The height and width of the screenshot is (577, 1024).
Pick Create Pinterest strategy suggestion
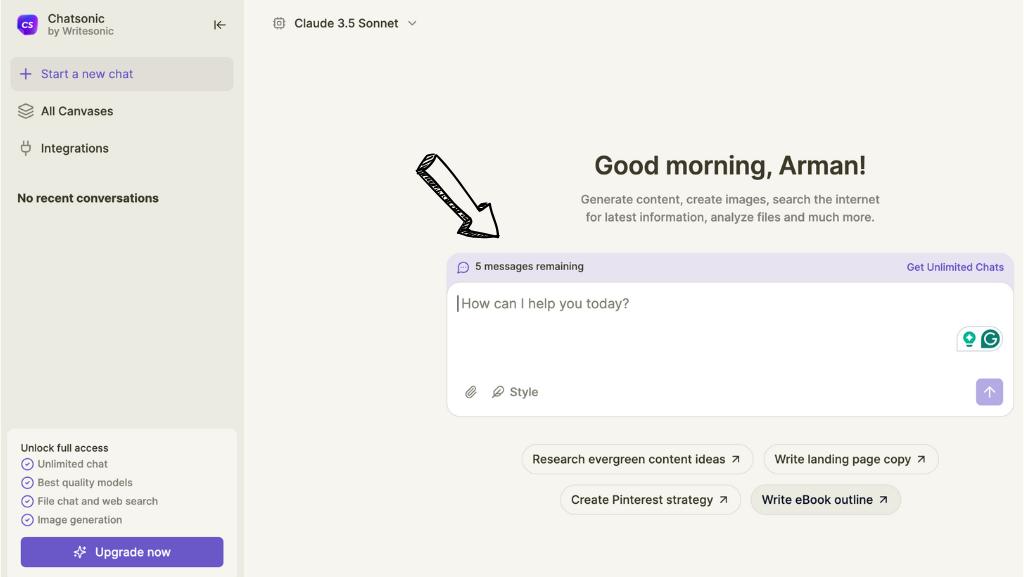(x=650, y=500)
